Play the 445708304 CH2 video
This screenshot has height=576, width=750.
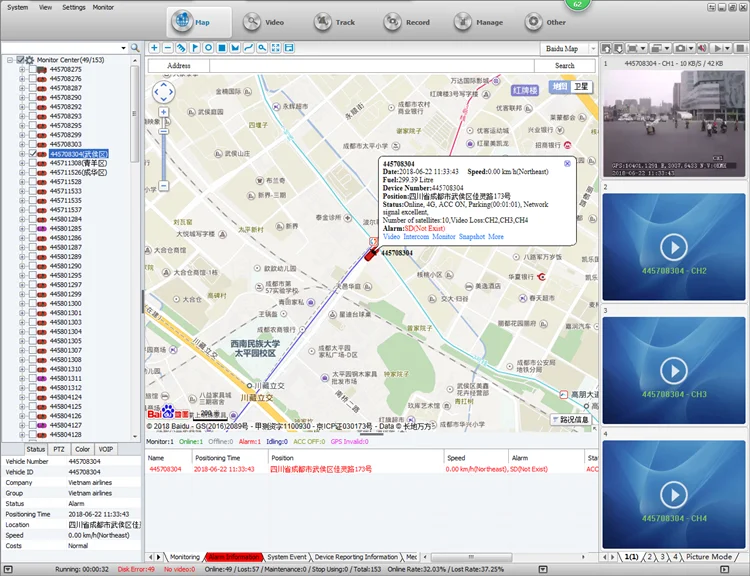click(x=673, y=247)
